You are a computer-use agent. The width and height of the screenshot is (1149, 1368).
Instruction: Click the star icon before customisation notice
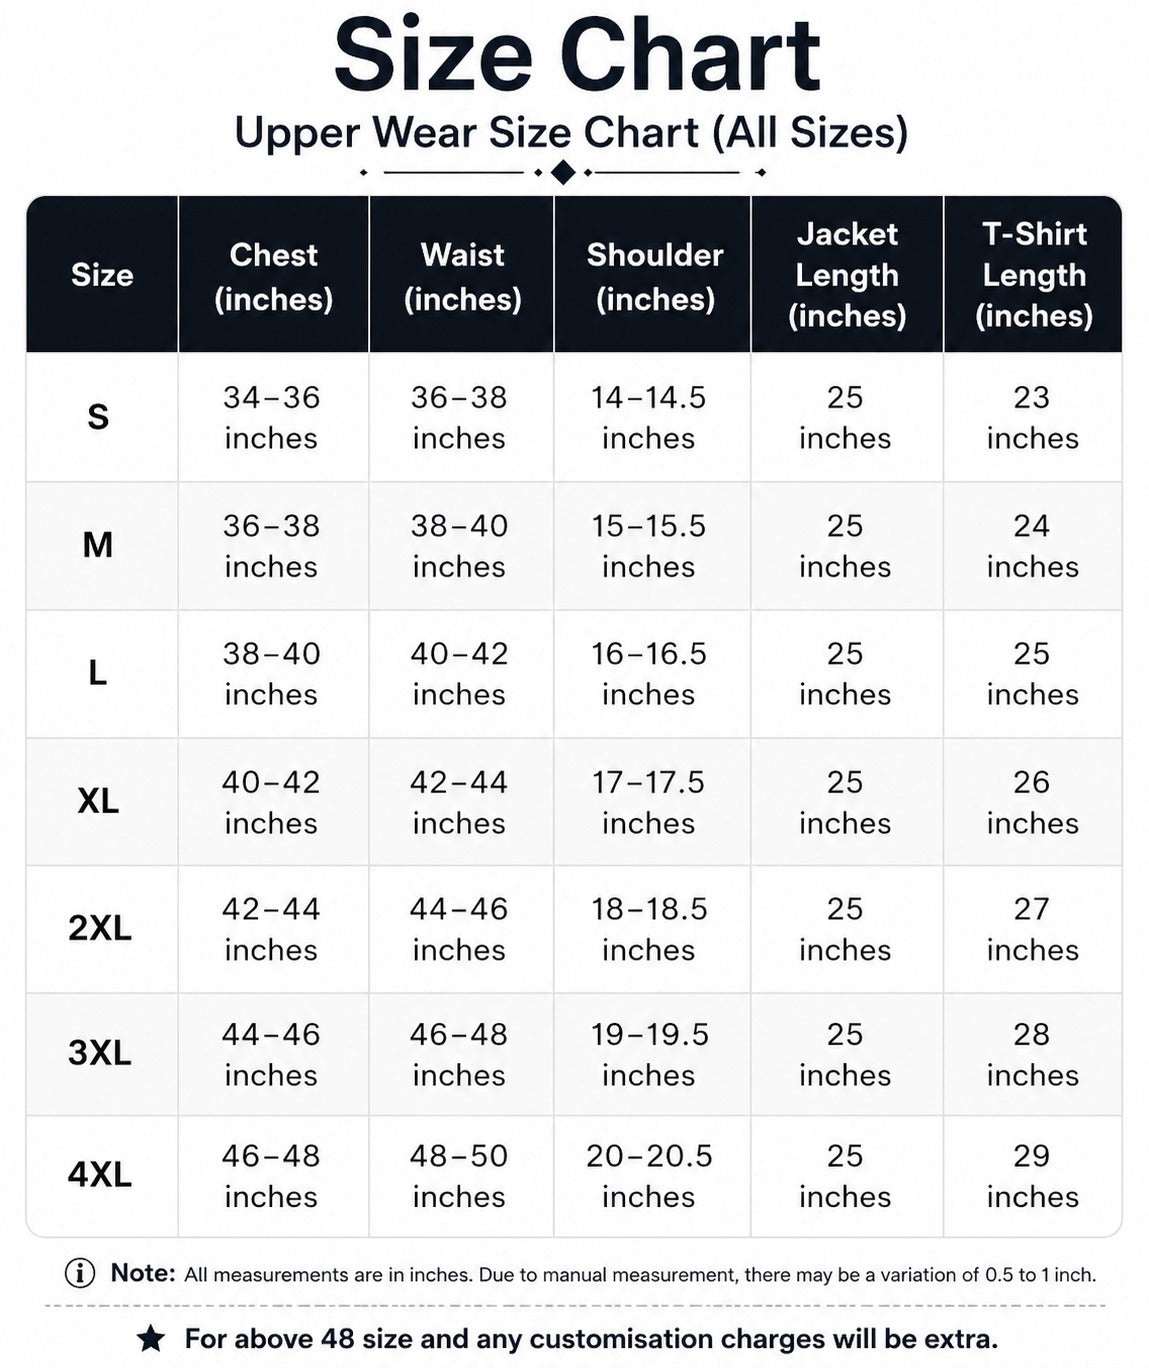(151, 1339)
